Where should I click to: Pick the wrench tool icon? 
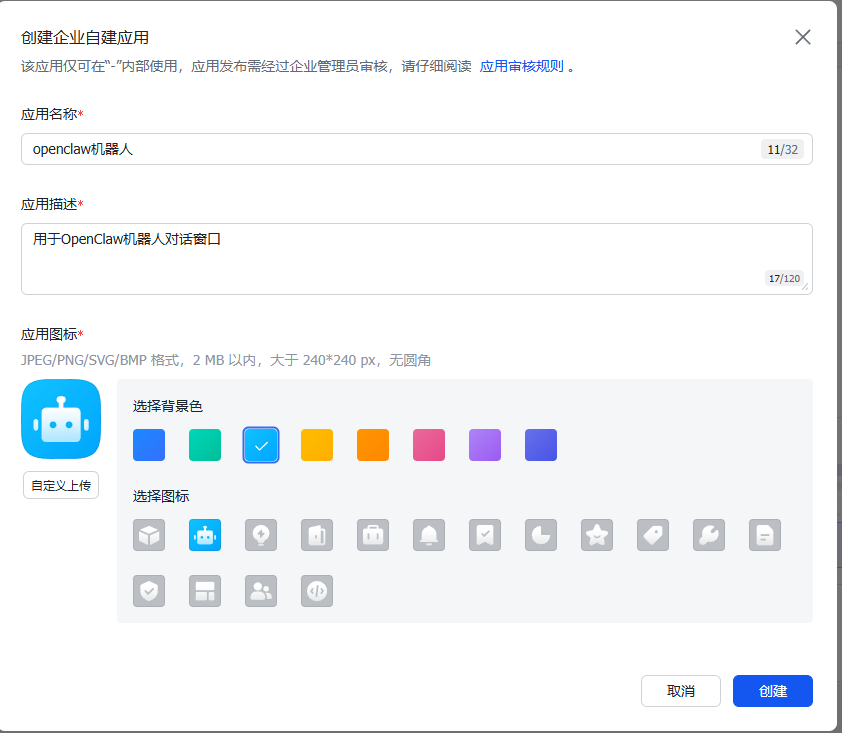(709, 535)
